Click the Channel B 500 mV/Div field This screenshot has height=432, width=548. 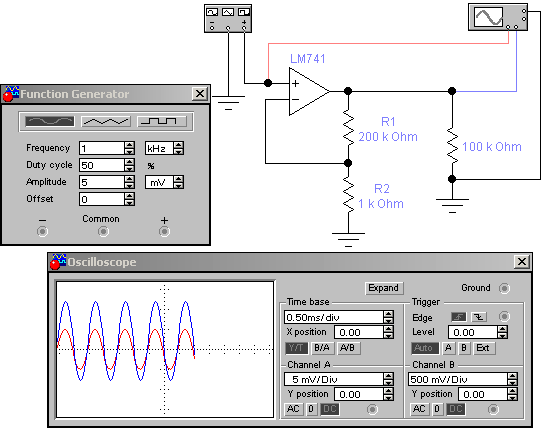pyautogui.click(x=458, y=379)
